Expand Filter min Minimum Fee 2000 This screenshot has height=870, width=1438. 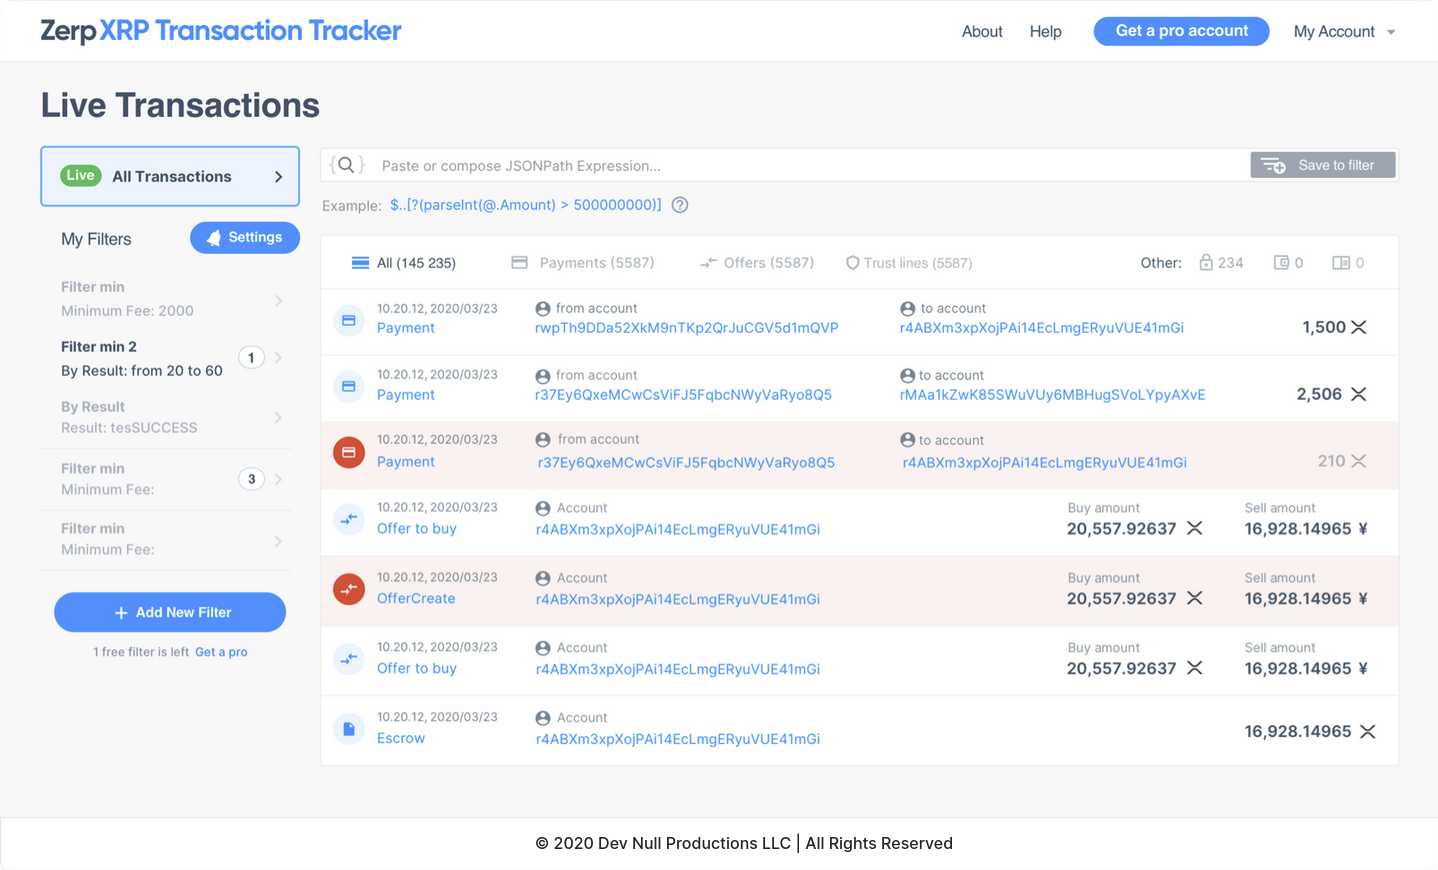click(x=279, y=300)
